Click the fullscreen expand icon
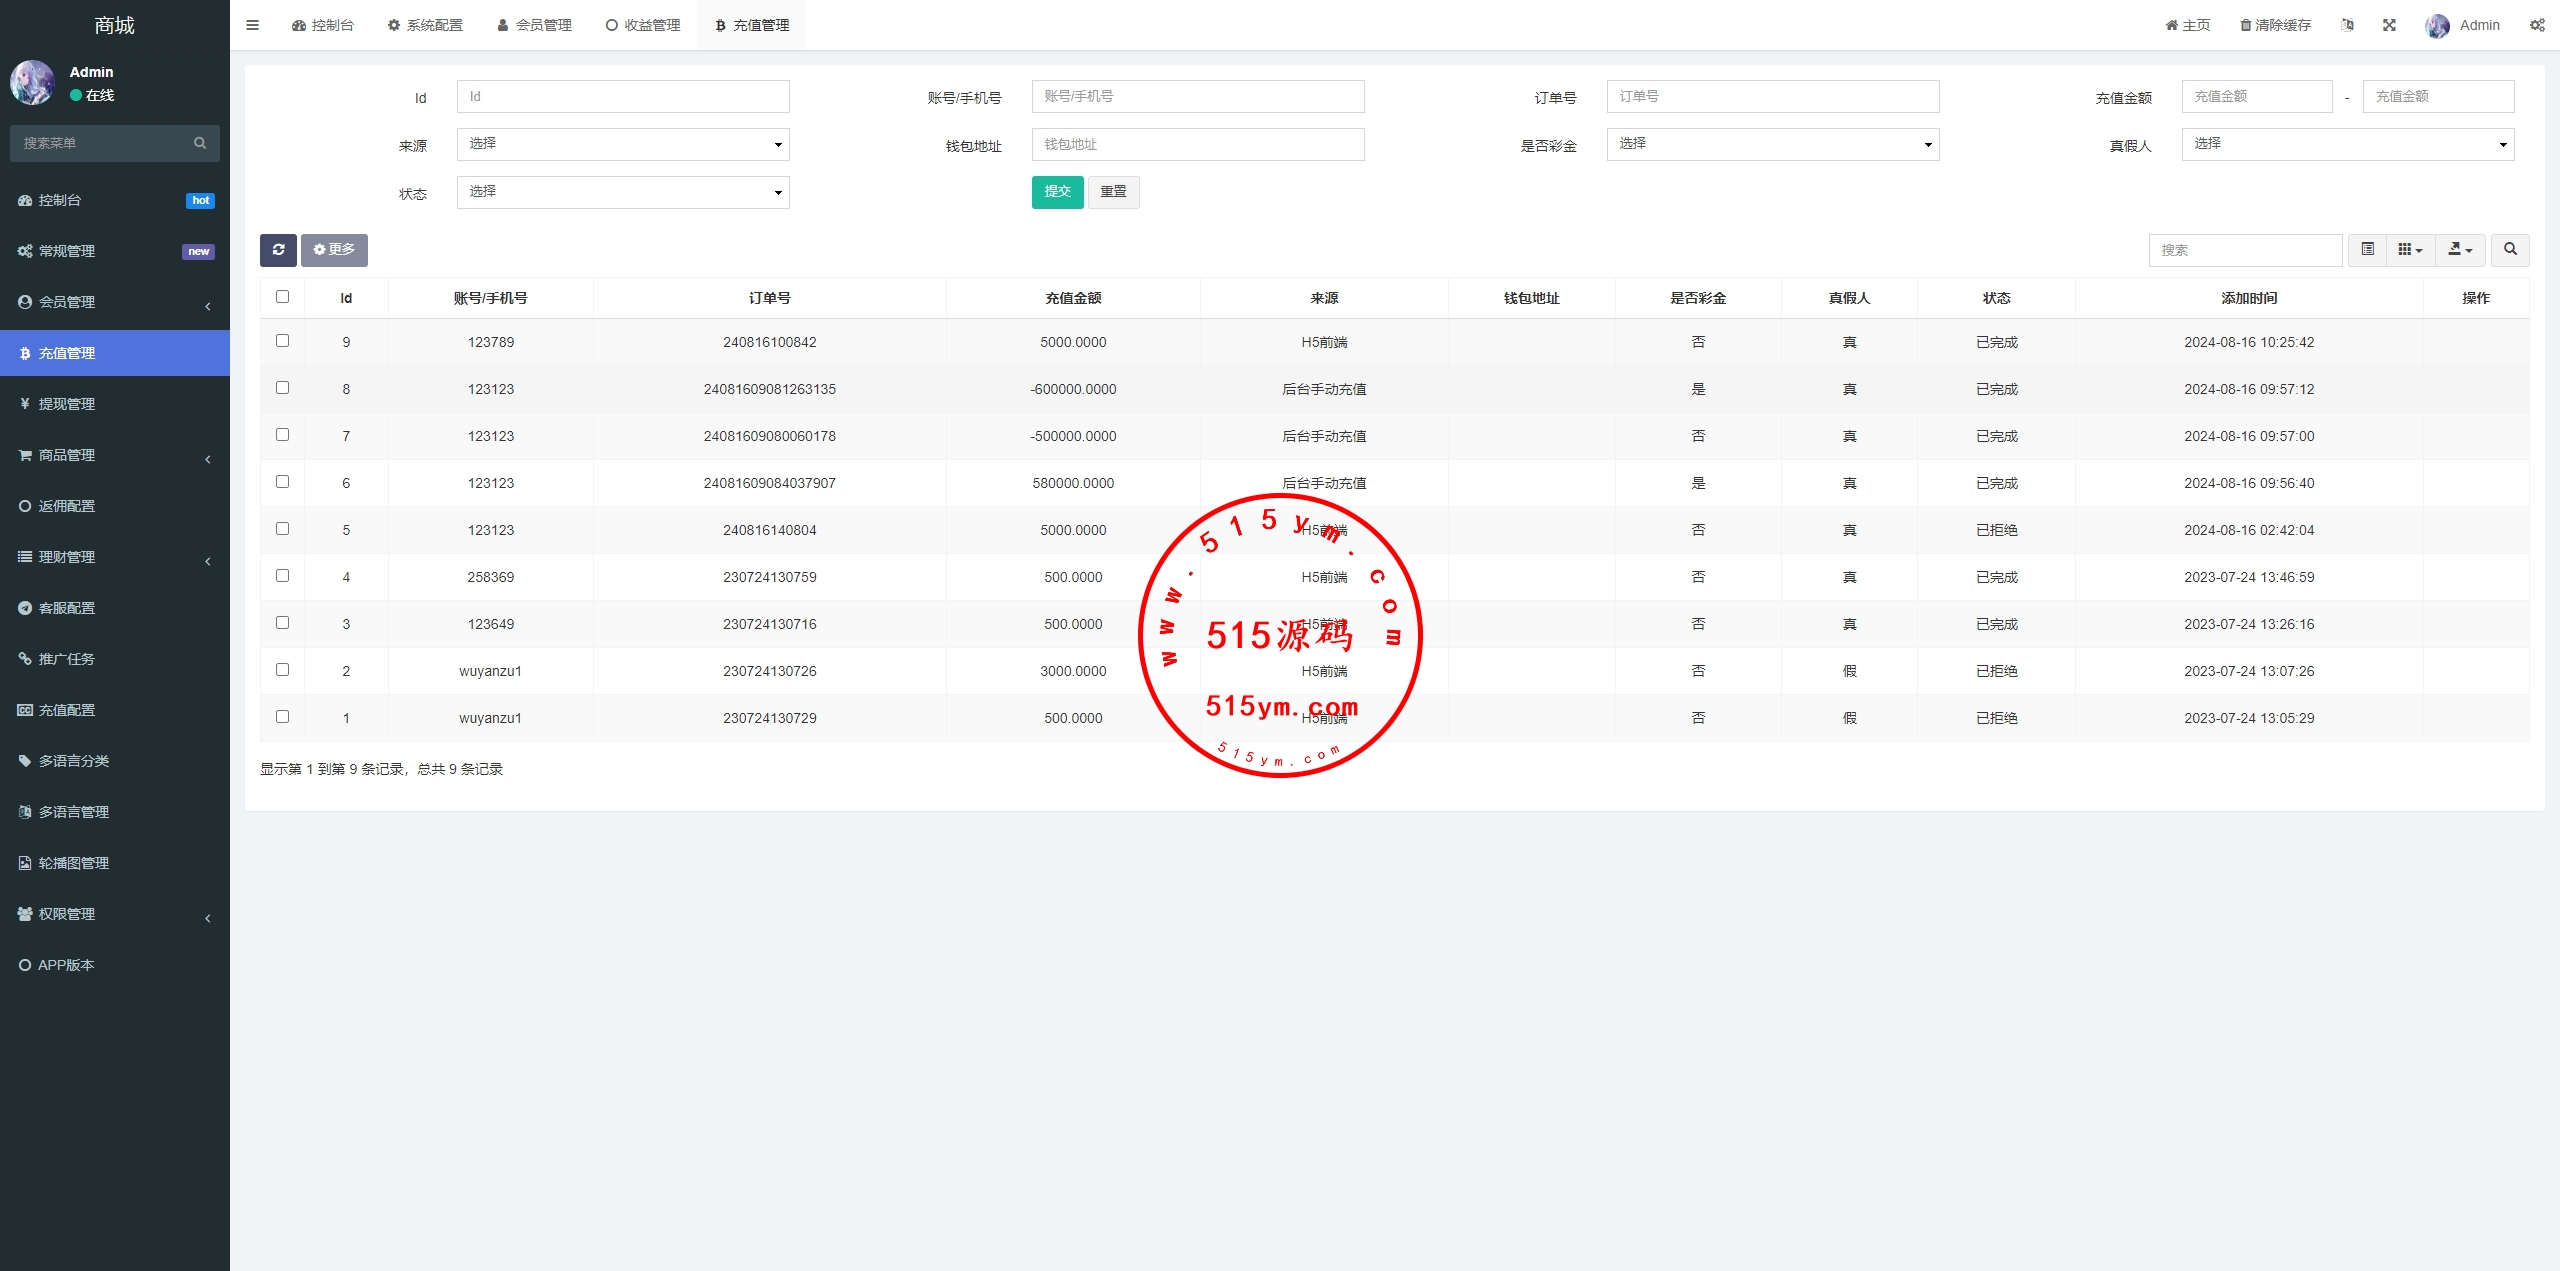The width and height of the screenshot is (2560, 1271). 2389,25
